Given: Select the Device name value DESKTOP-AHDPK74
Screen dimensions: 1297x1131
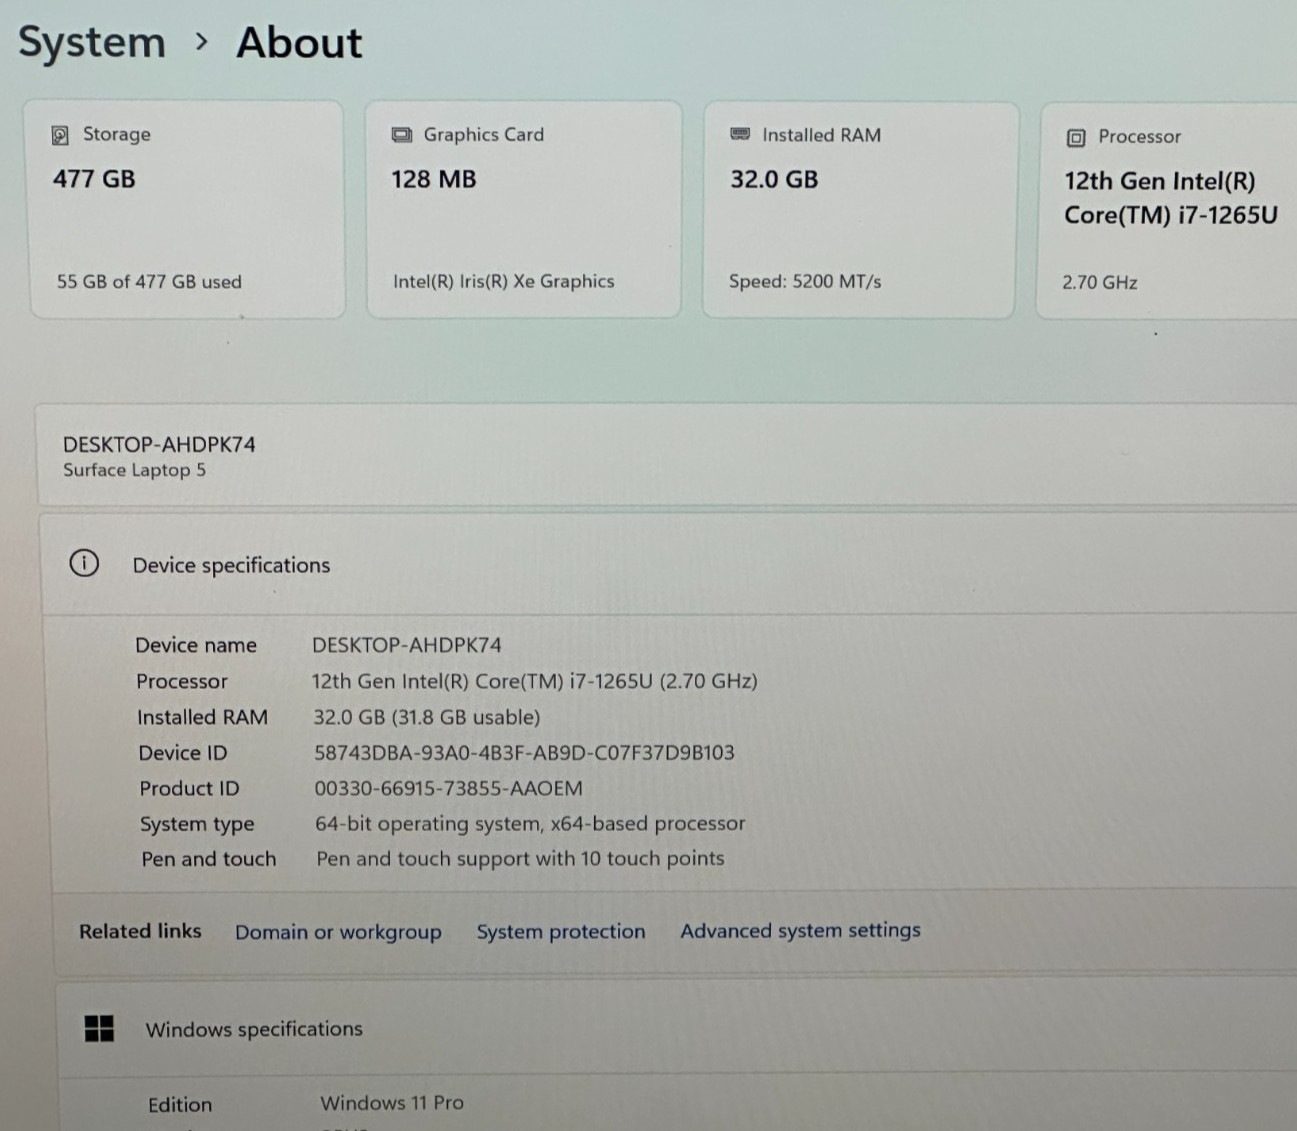Looking at the screenshot, I should 407,645.
